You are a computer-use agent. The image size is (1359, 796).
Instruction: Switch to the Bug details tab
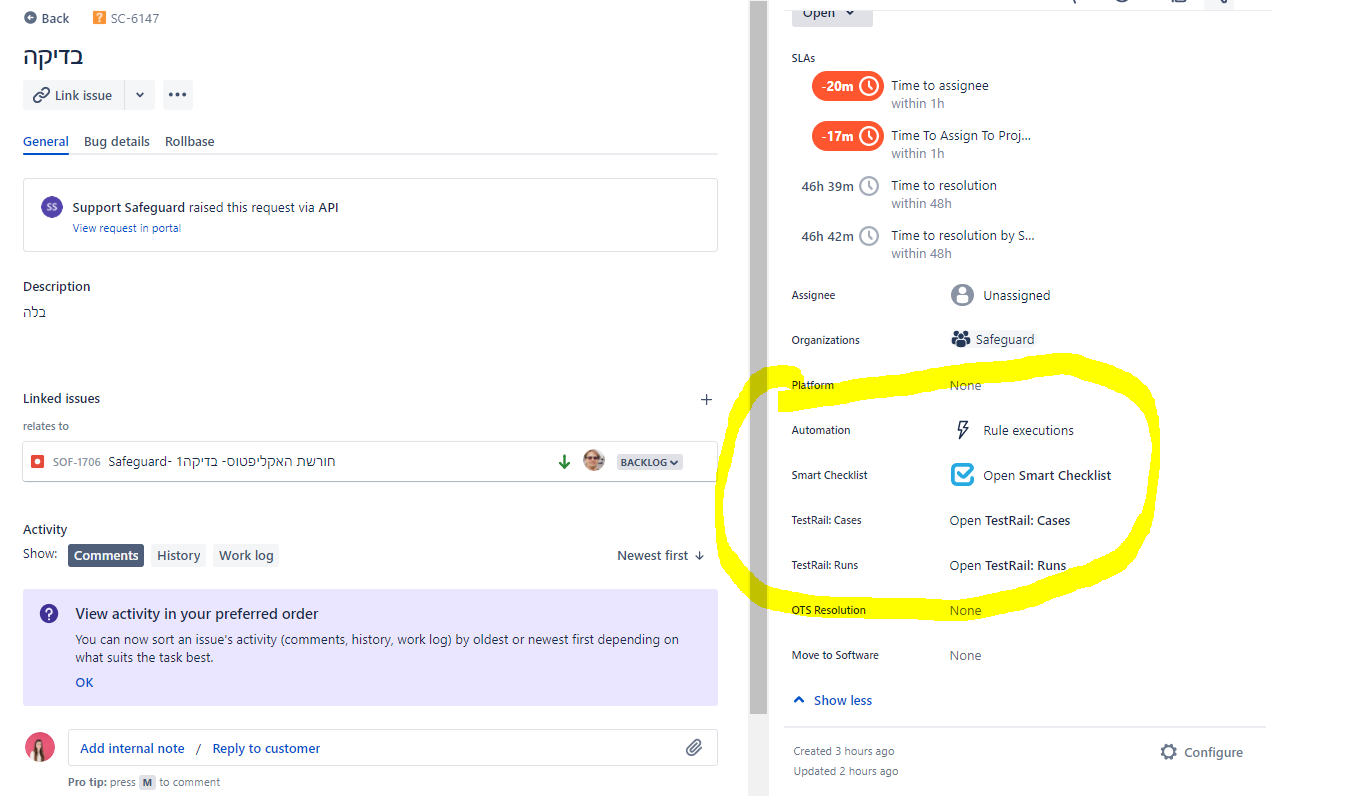tap(117, 142)
